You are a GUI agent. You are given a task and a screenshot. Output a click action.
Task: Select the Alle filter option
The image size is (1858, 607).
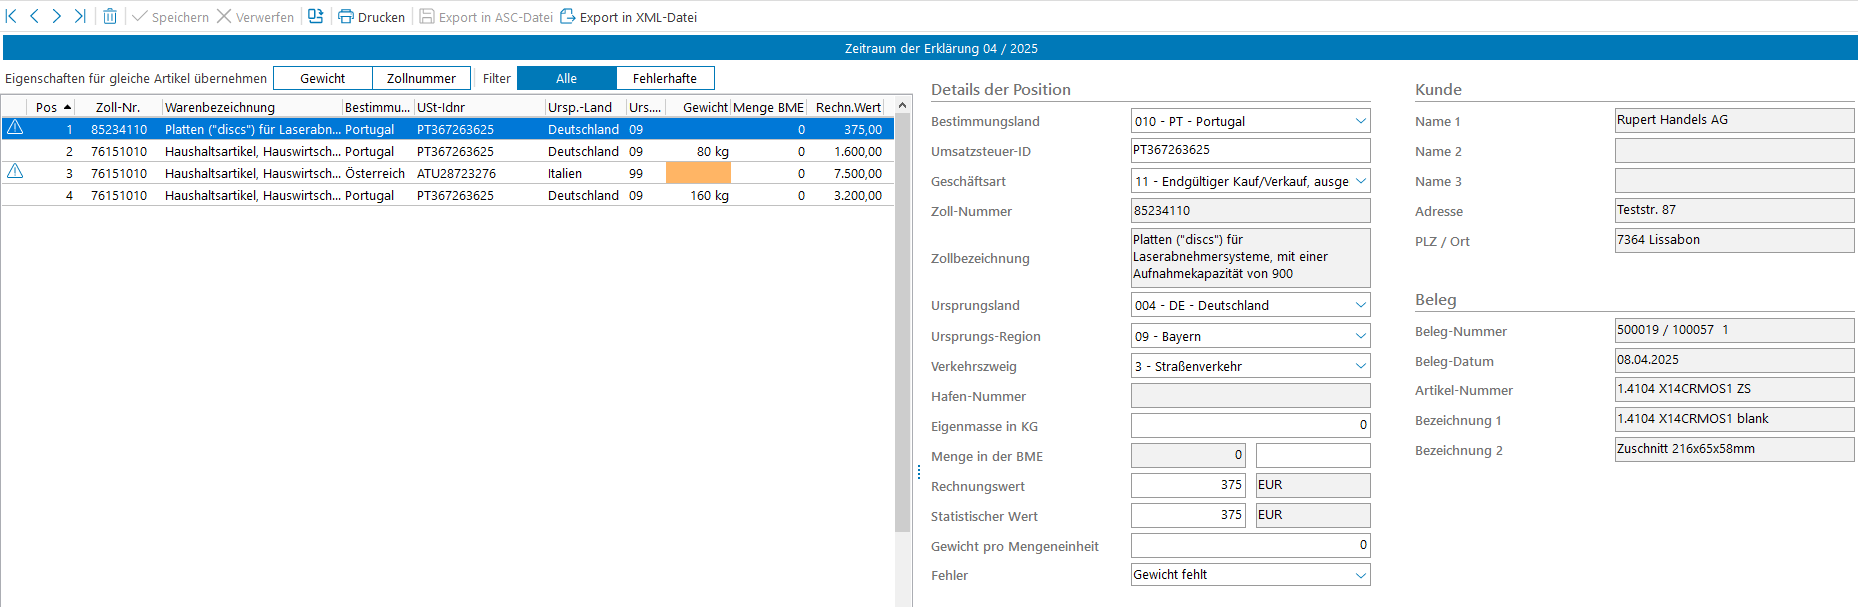pyautogui.click(x=566, y=78)
